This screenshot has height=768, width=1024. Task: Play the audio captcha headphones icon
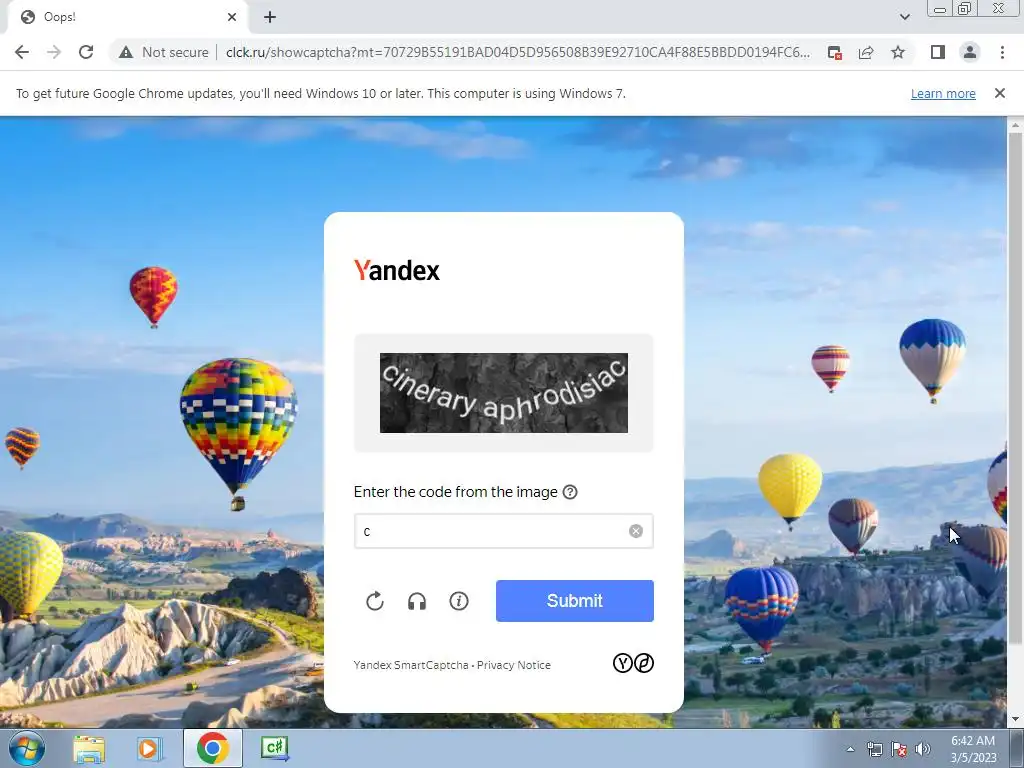click(x=417, y=601)
